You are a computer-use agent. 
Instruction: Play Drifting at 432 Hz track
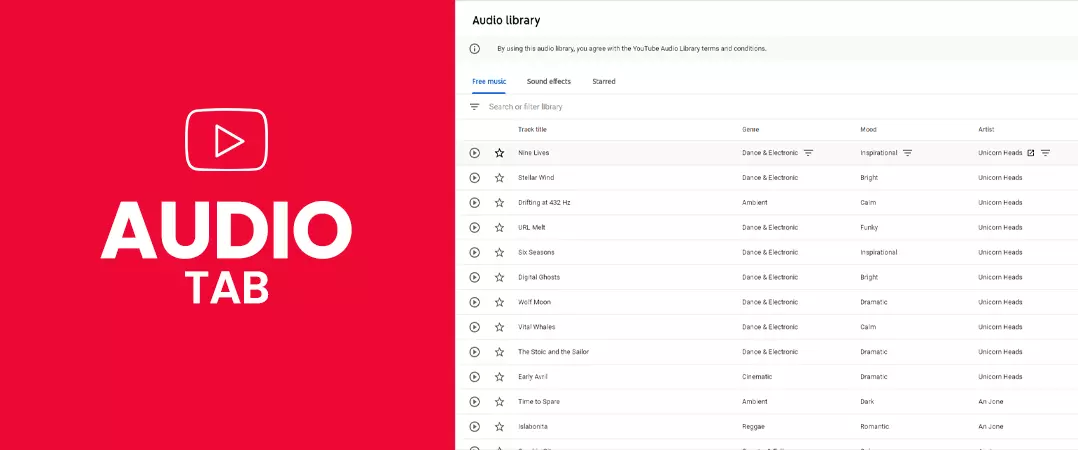pos(474,203)
